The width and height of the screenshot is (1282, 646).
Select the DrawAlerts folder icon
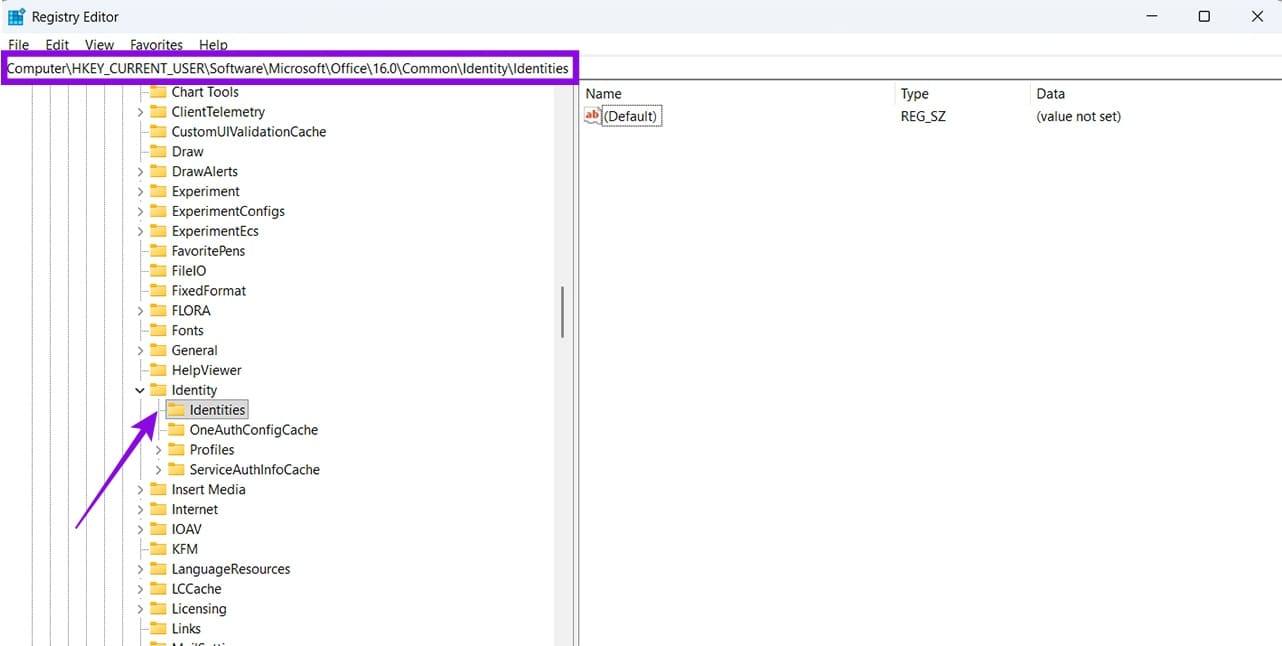coord(158,171)
